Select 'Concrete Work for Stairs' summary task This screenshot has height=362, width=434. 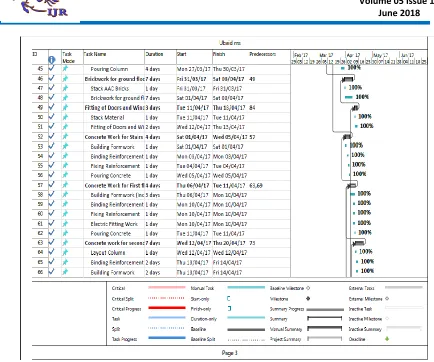tap(114, 137)
